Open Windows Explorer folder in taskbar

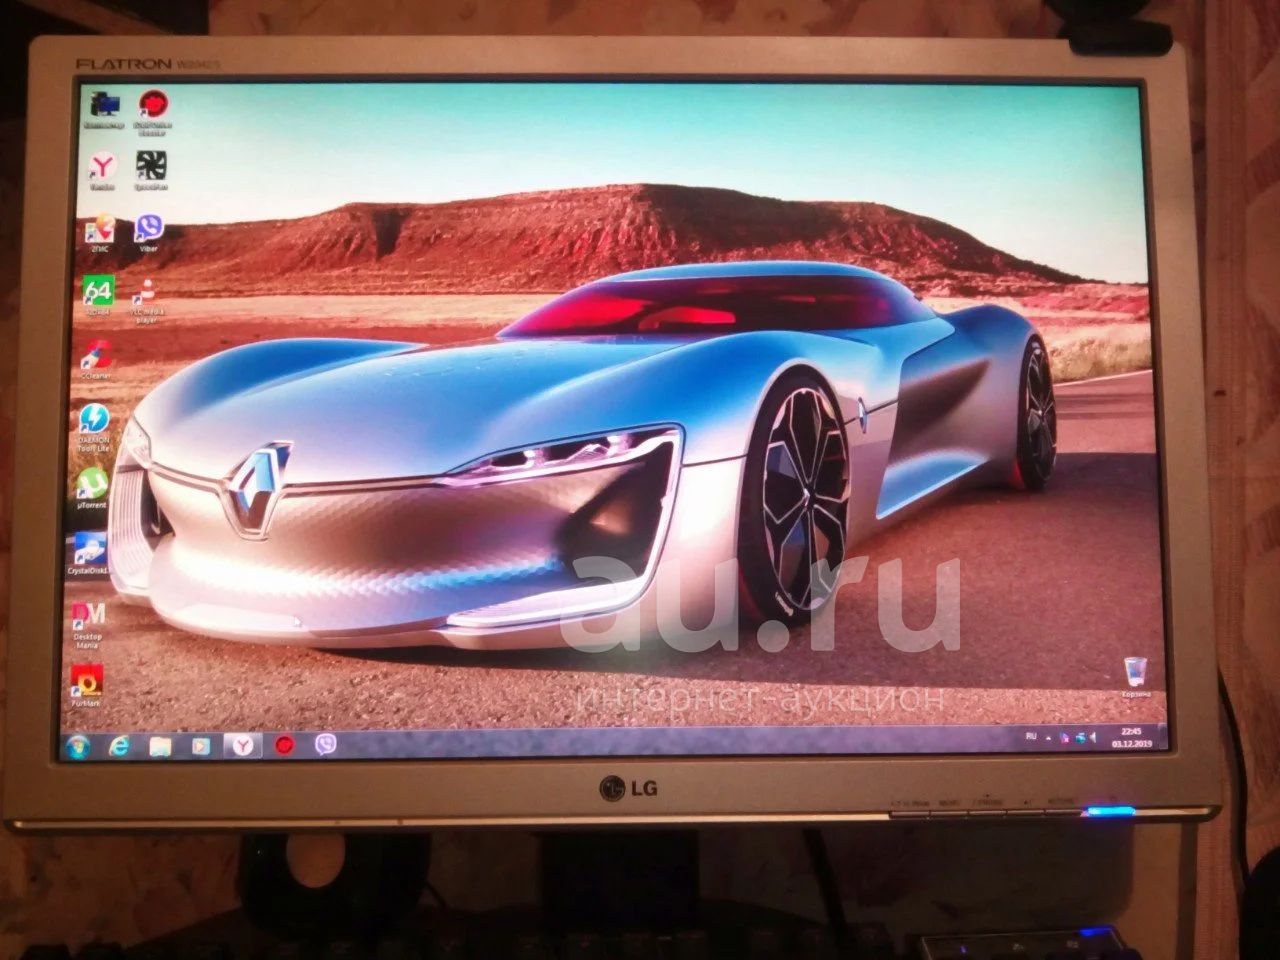pyautogui.click(x=161, y=746)
